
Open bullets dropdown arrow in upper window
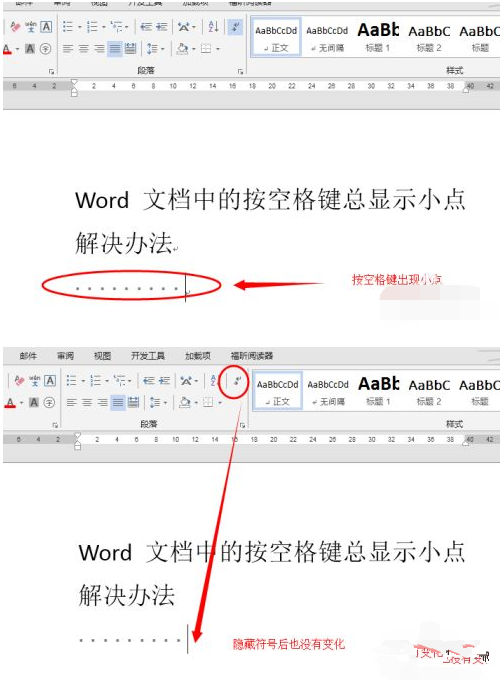click(x=80, y=27)
